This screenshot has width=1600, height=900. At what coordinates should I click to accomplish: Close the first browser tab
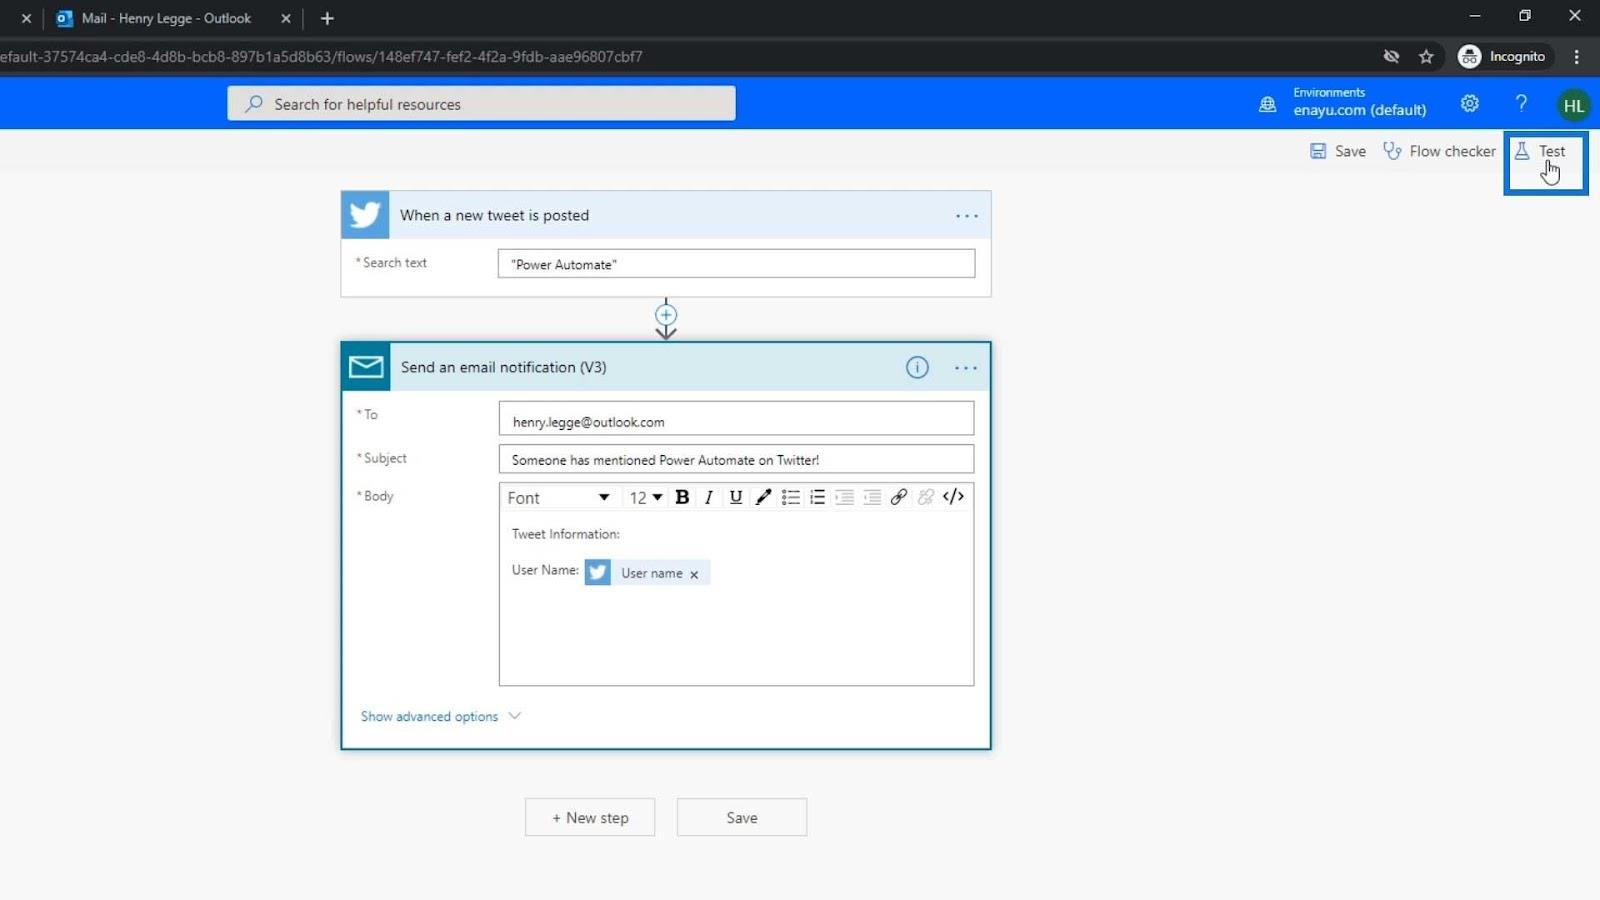pyautogui.click(x=26, y=18)
